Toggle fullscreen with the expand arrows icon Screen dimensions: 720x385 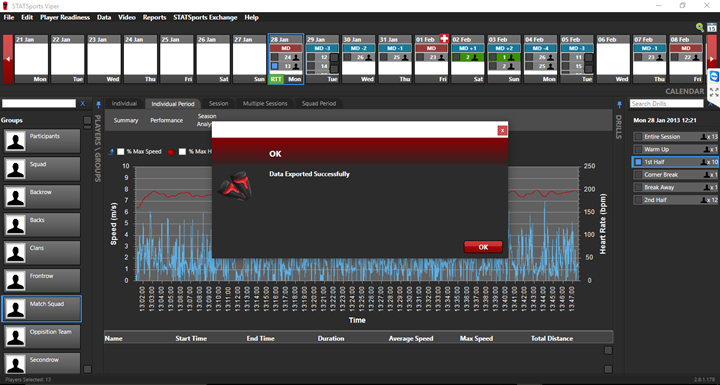714,92
